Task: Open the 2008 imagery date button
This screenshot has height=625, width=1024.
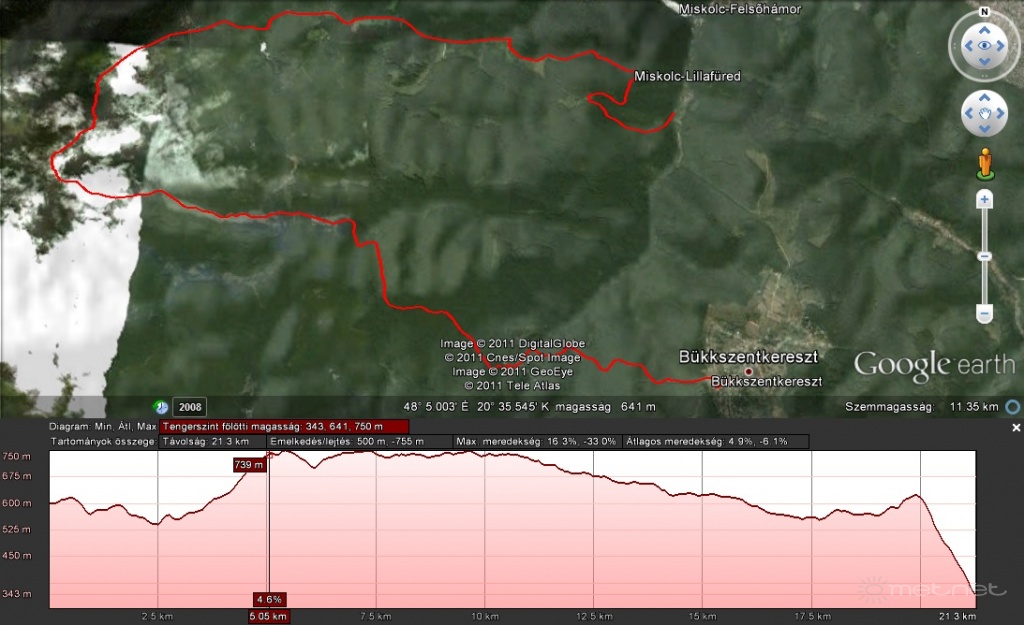Action: (189, 407)
